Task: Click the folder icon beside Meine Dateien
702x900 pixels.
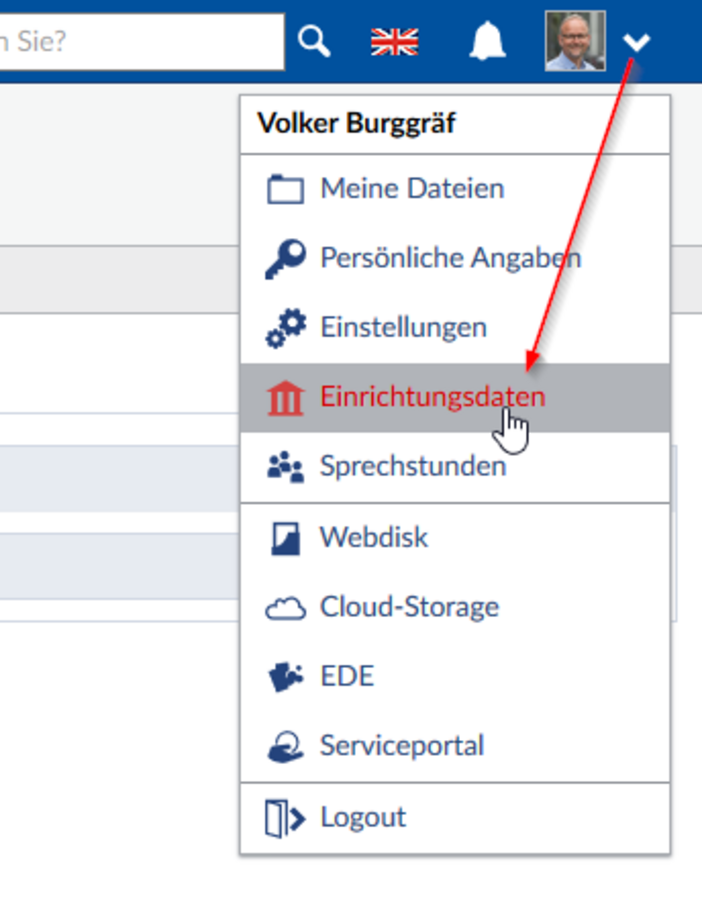Action: click(285, 189)
